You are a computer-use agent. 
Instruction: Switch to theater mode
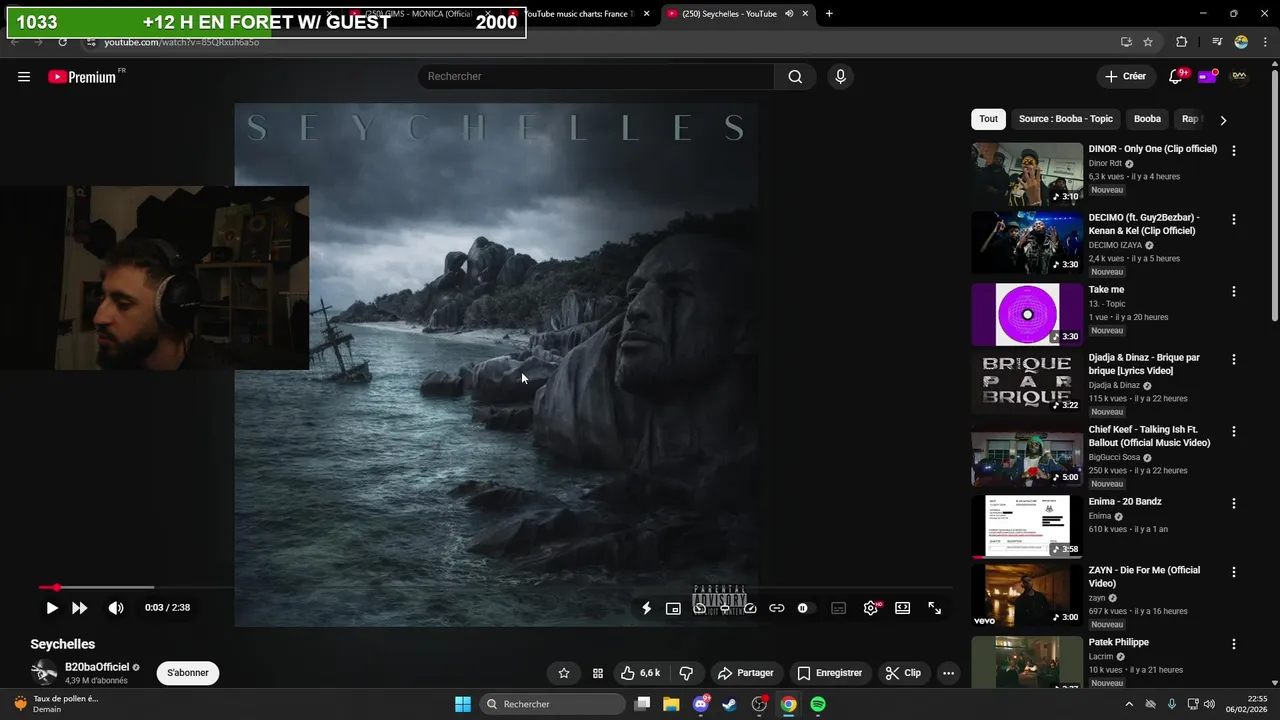point(902,608)
